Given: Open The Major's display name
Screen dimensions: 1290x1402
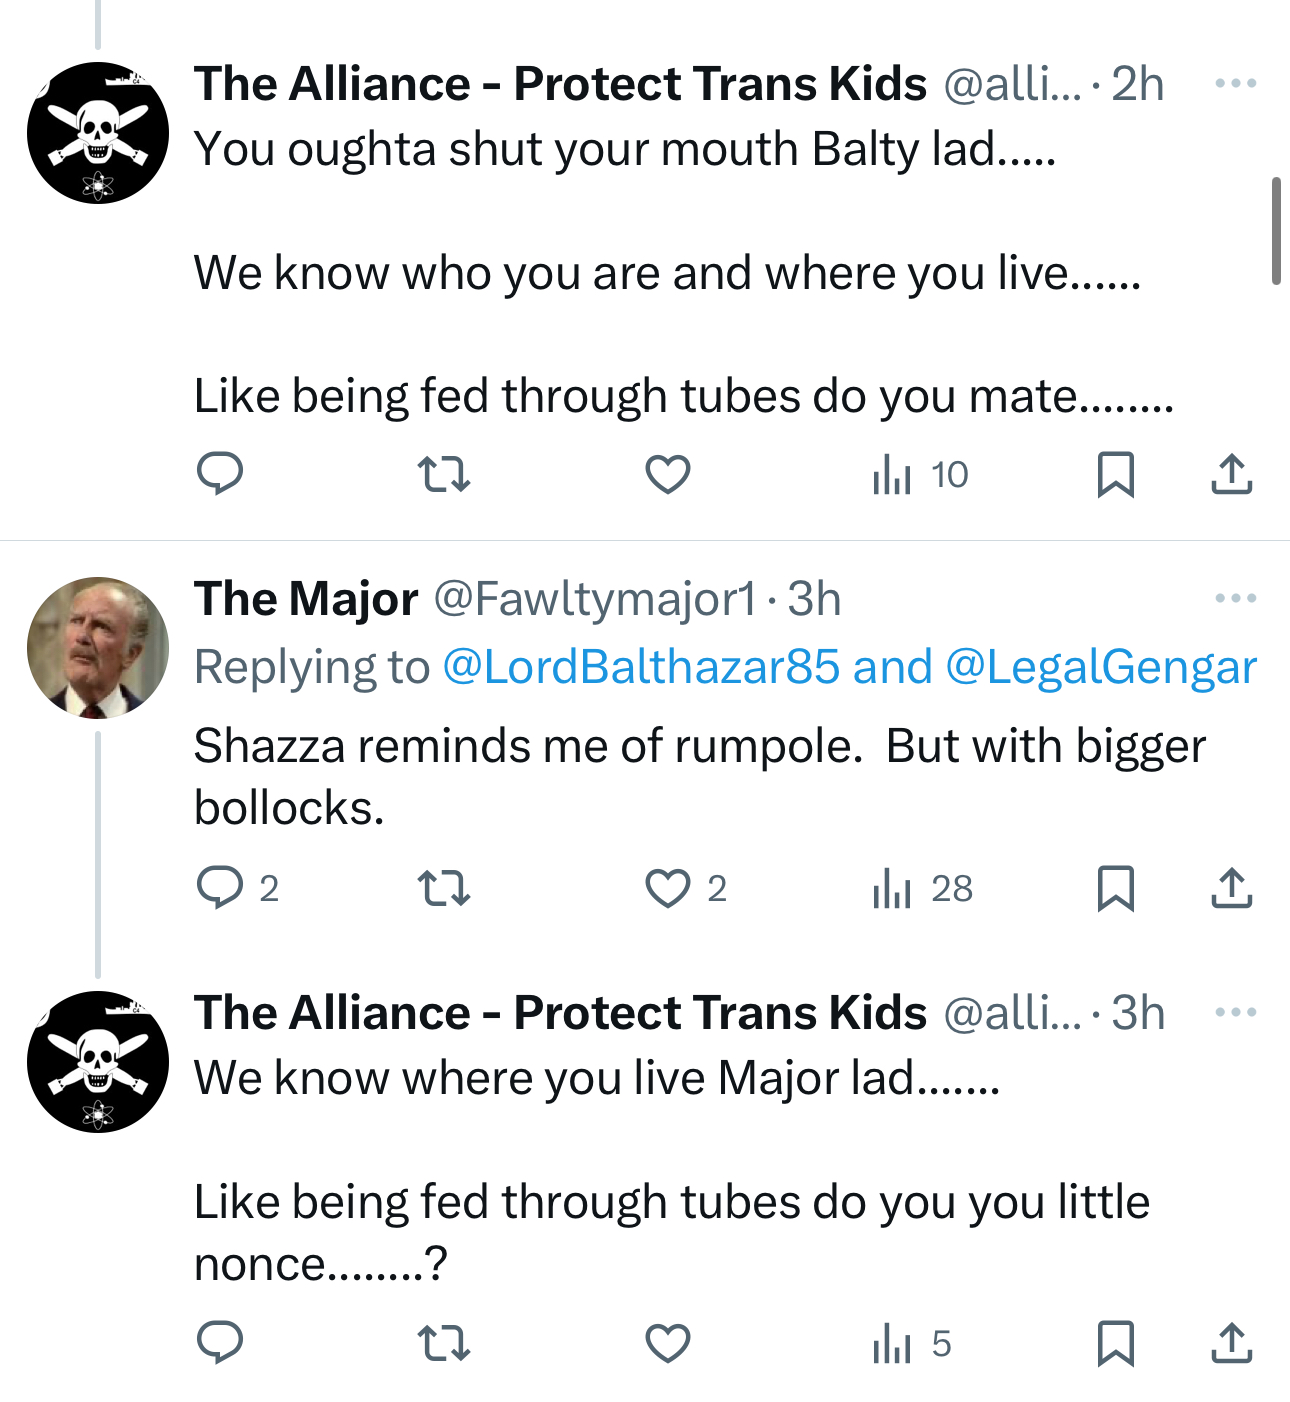Looking at the screenshot, I should 306,599.
